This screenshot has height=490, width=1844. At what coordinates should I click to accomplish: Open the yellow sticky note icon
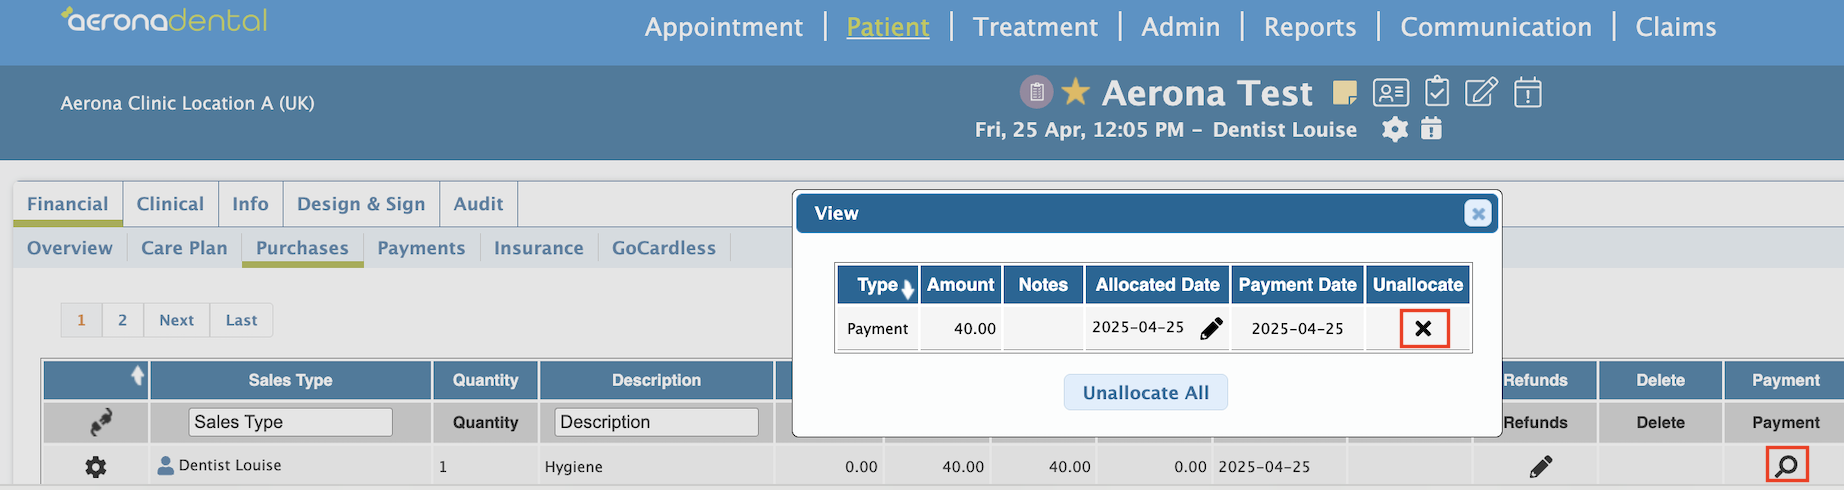click(1345, 93)
